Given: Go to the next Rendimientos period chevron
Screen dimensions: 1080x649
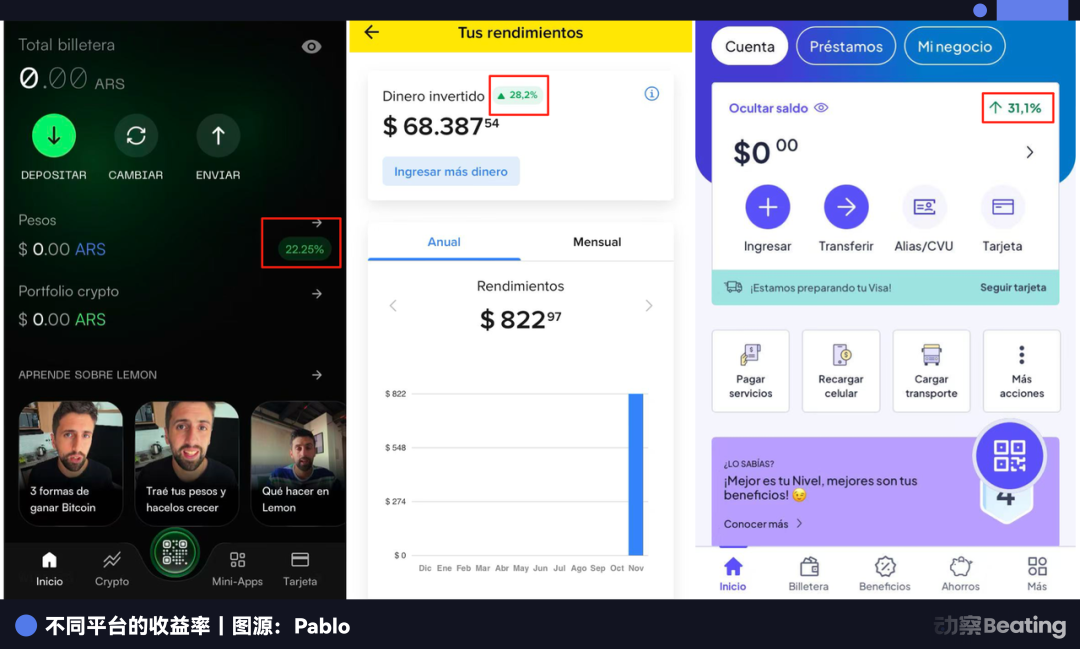Looking at the screenshot, I should [x=648, y=305].
